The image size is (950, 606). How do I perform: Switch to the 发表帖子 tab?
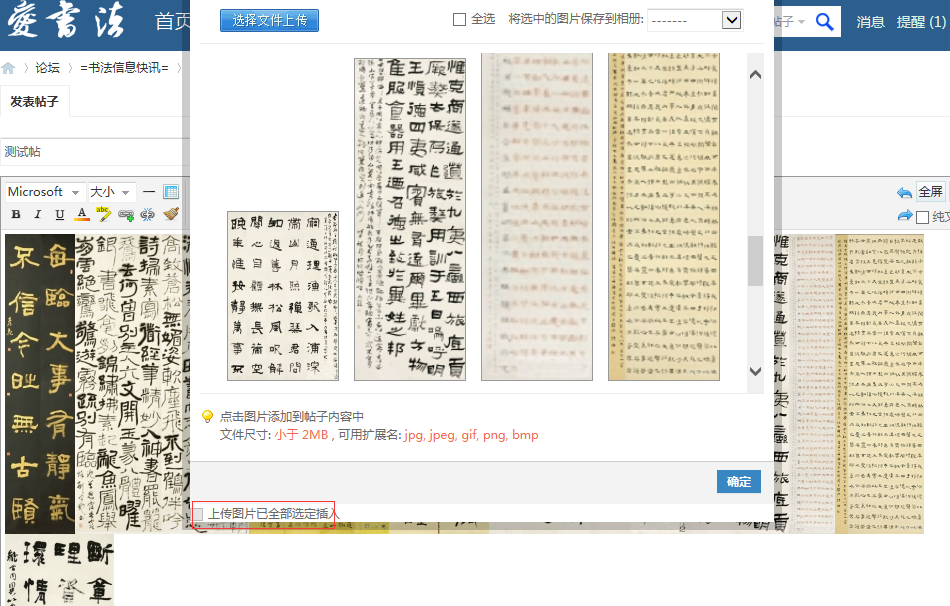[x=35, y=101]
